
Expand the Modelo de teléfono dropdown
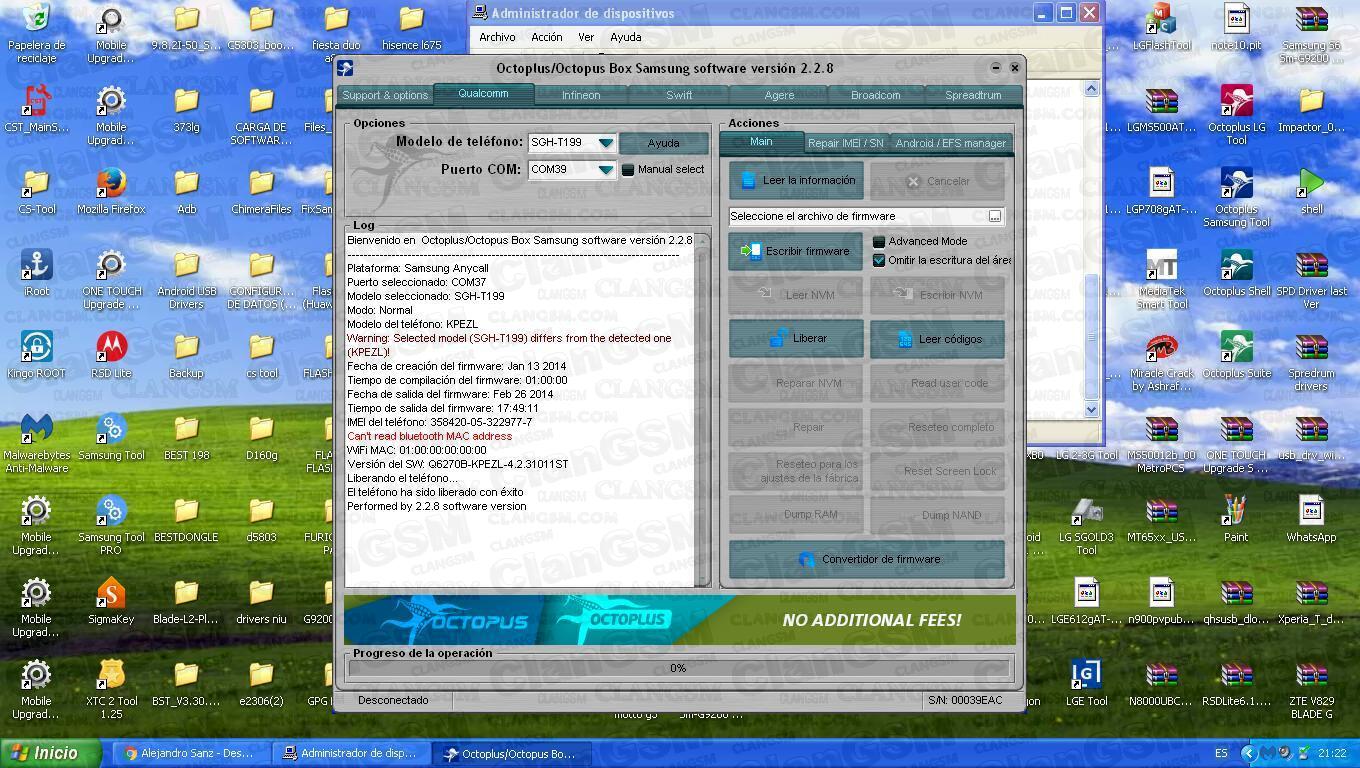[605, 143]
